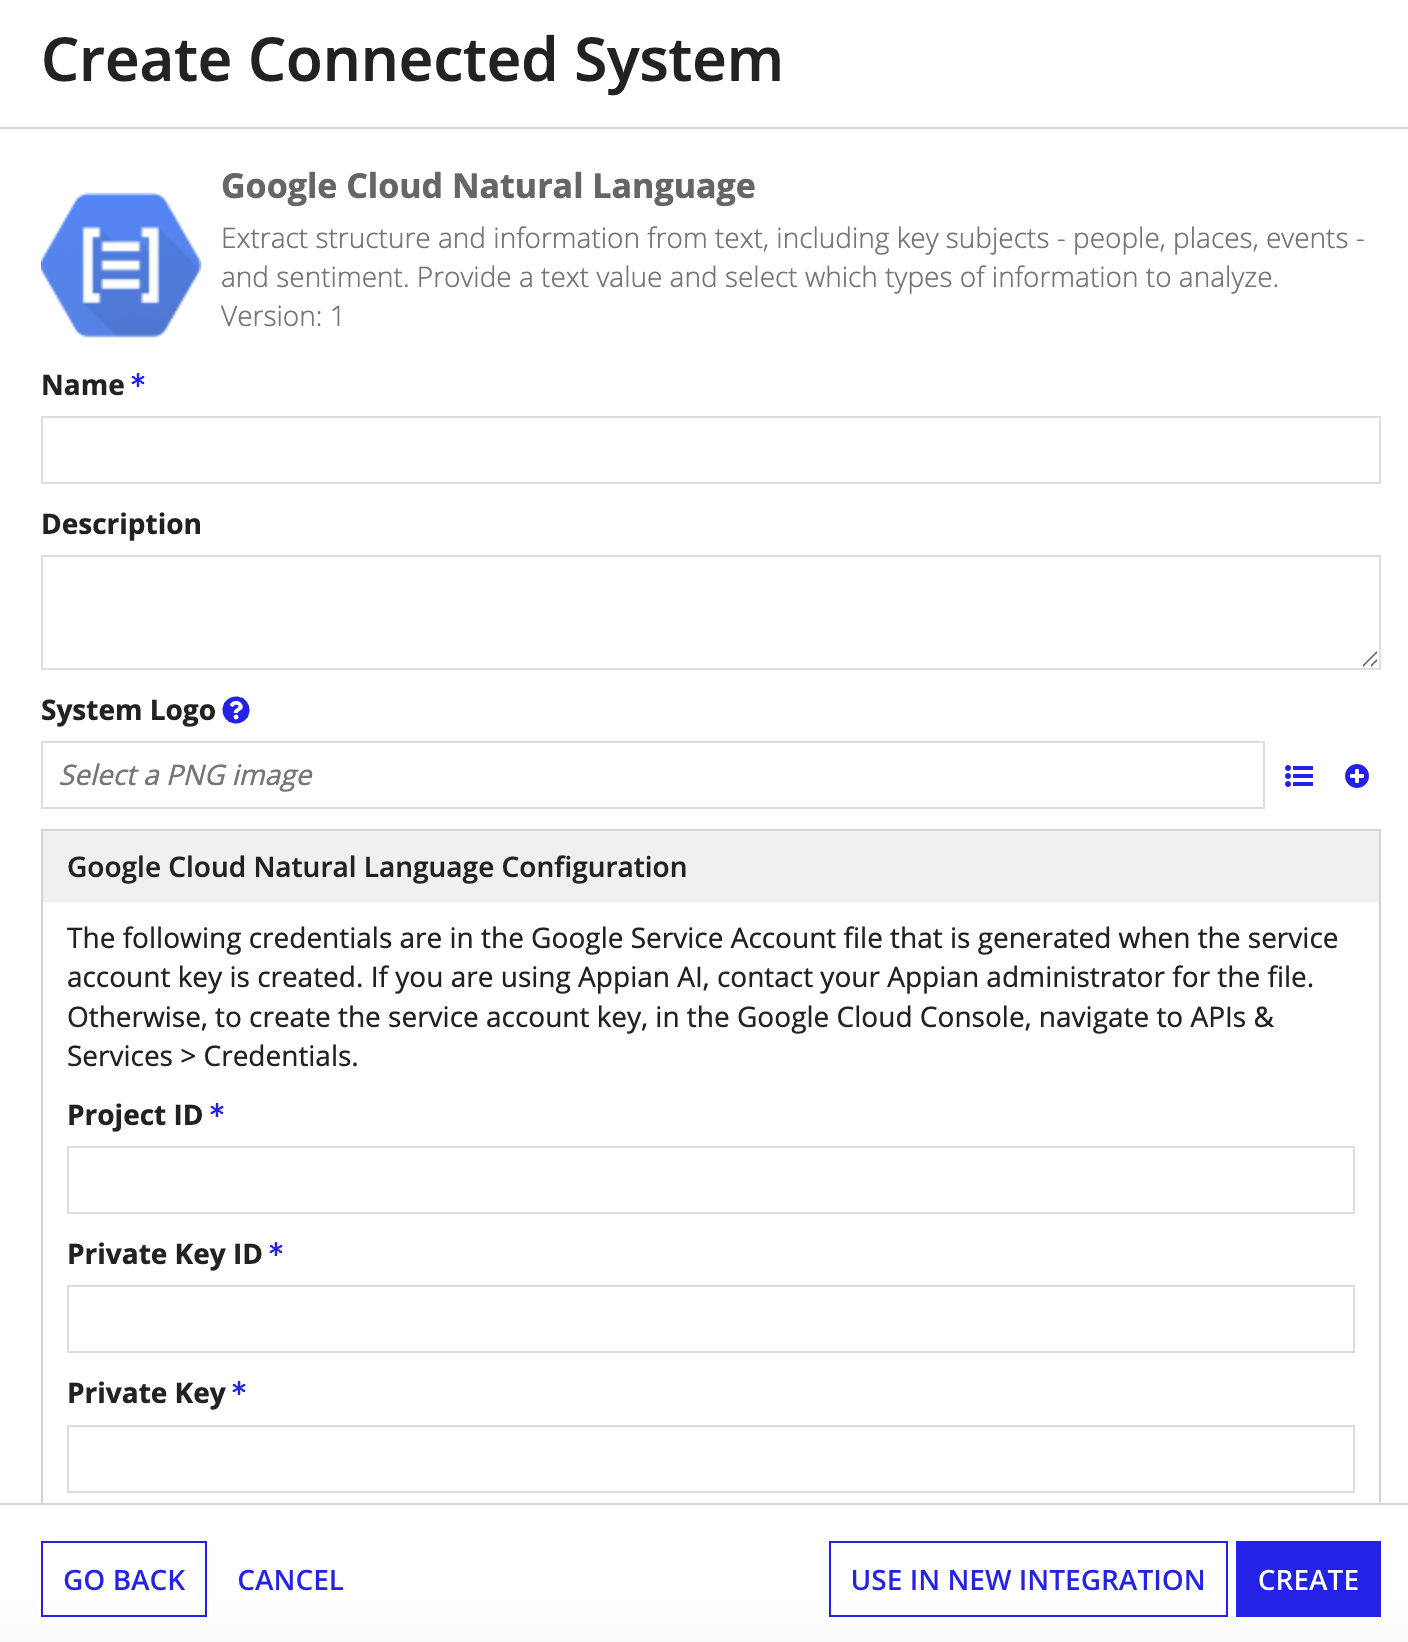Screen dimensions: 1408x1642
Task: Click the service account credentials instructions paragraph
Action: (x=703, y=997)
